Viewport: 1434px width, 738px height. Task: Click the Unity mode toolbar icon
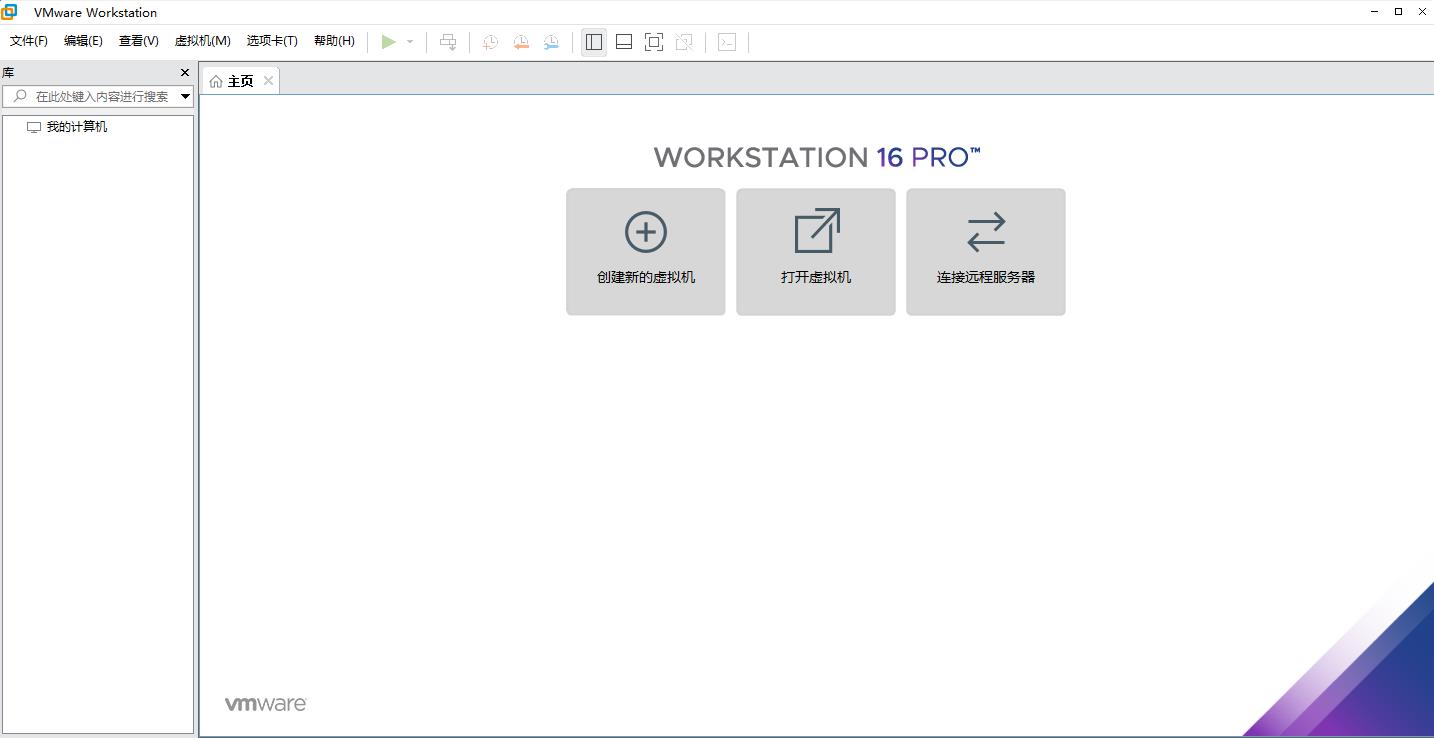[684, 41]
